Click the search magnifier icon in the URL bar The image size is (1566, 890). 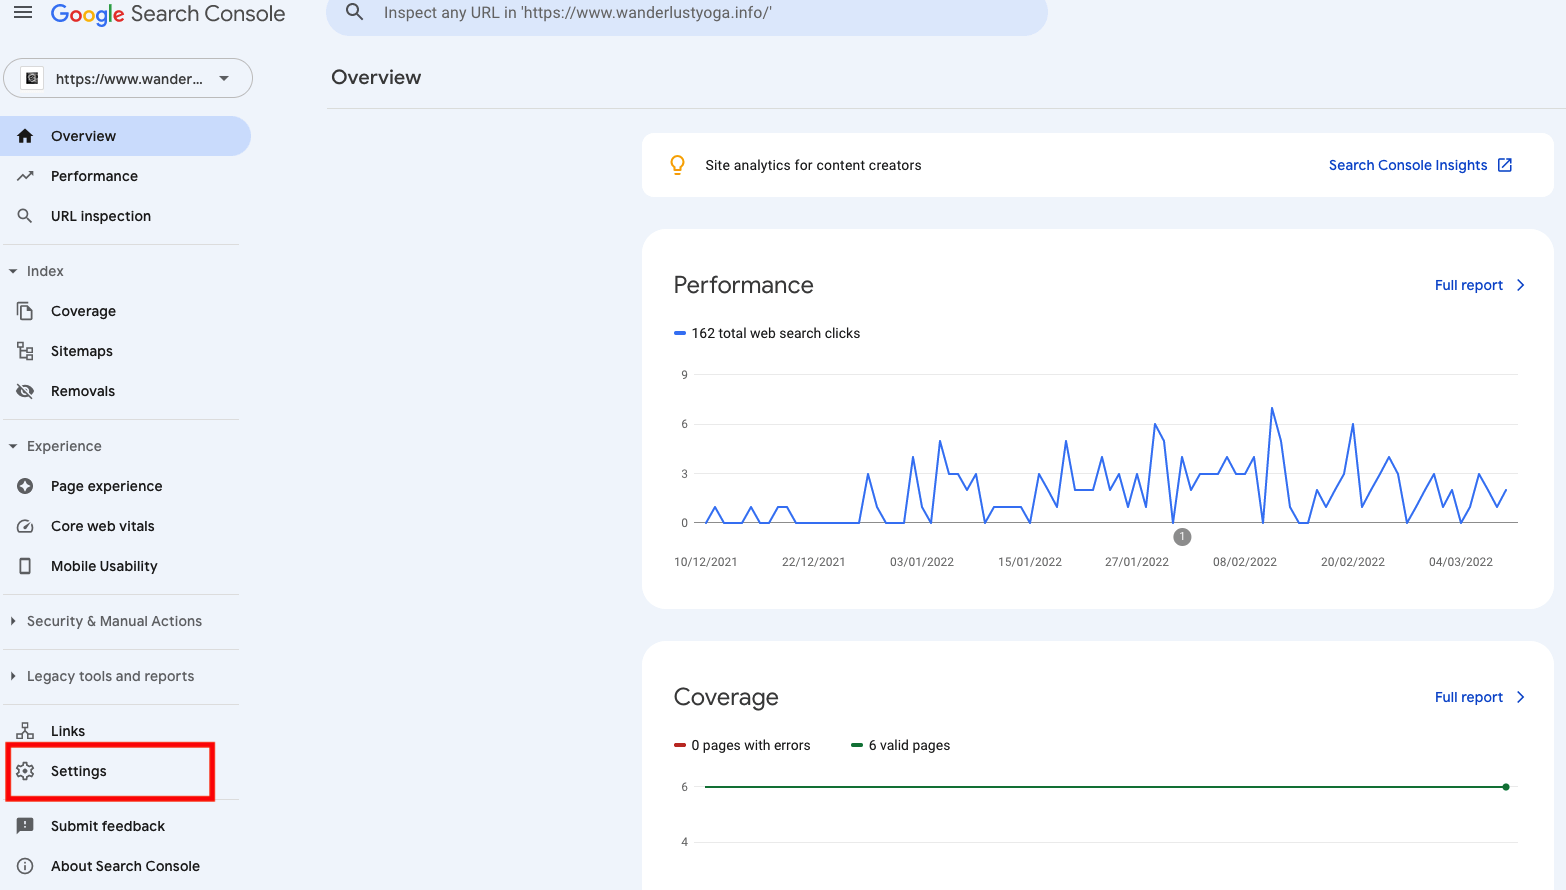354,13
